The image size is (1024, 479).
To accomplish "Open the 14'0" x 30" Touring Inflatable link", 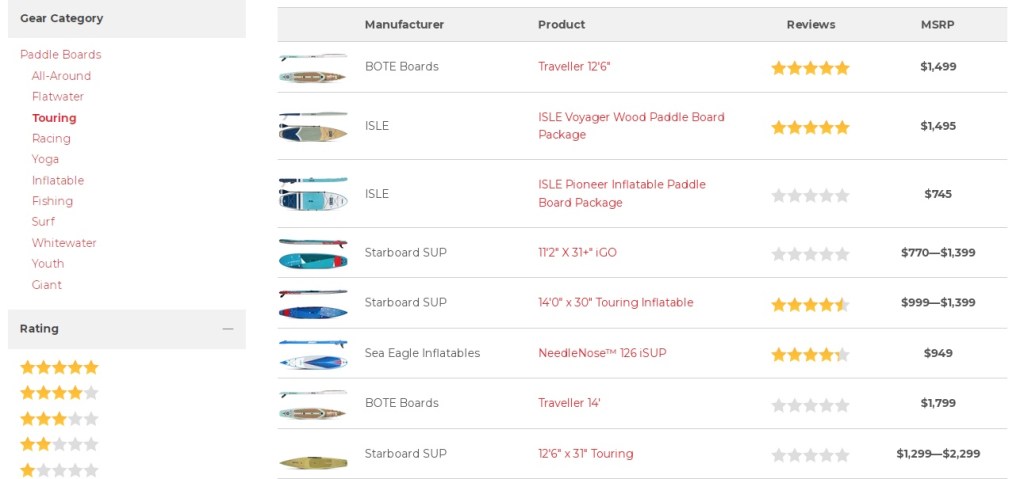I will 616,303.
